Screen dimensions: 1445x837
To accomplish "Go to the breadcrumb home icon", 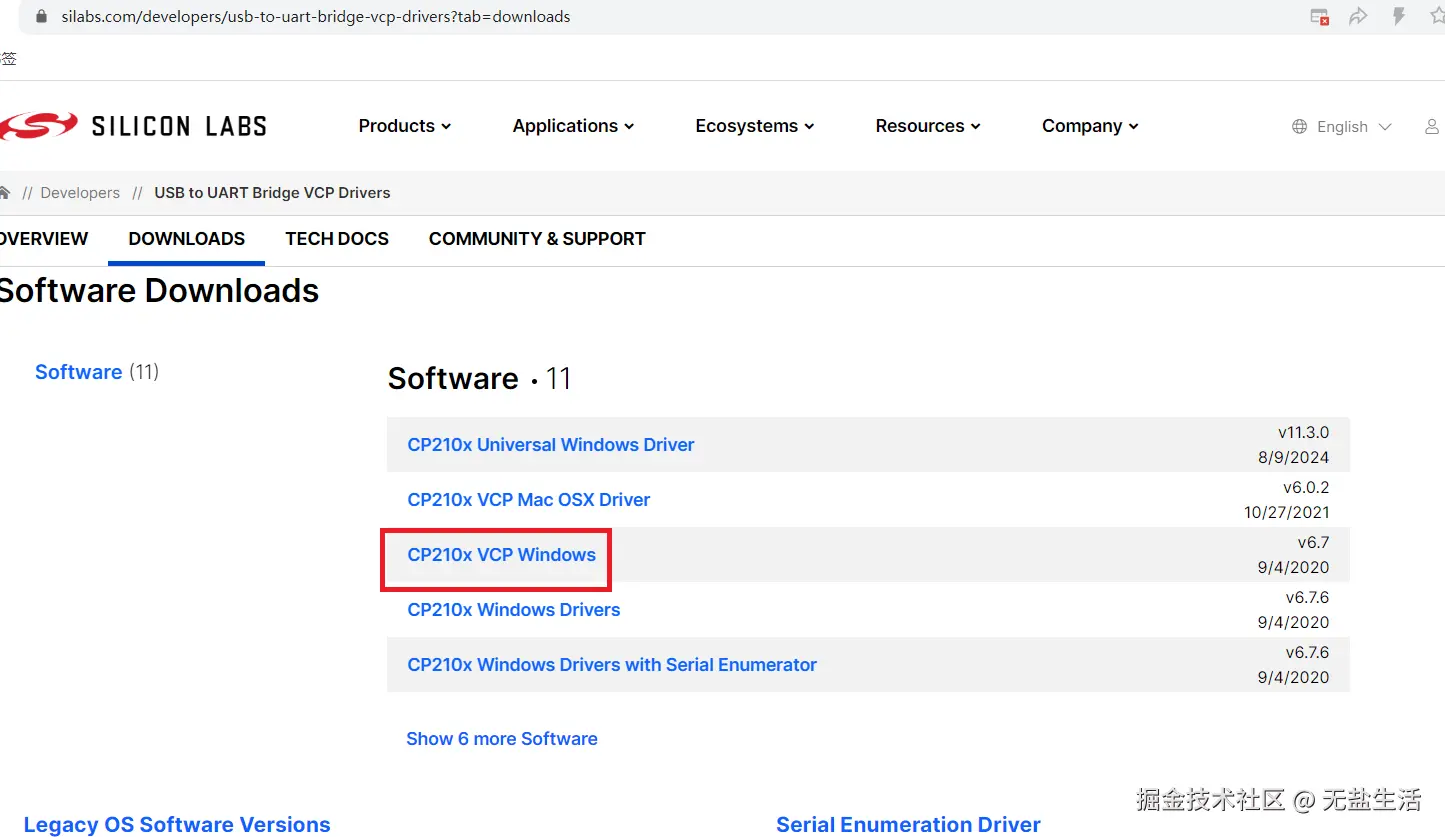I will tap(5, 192).
